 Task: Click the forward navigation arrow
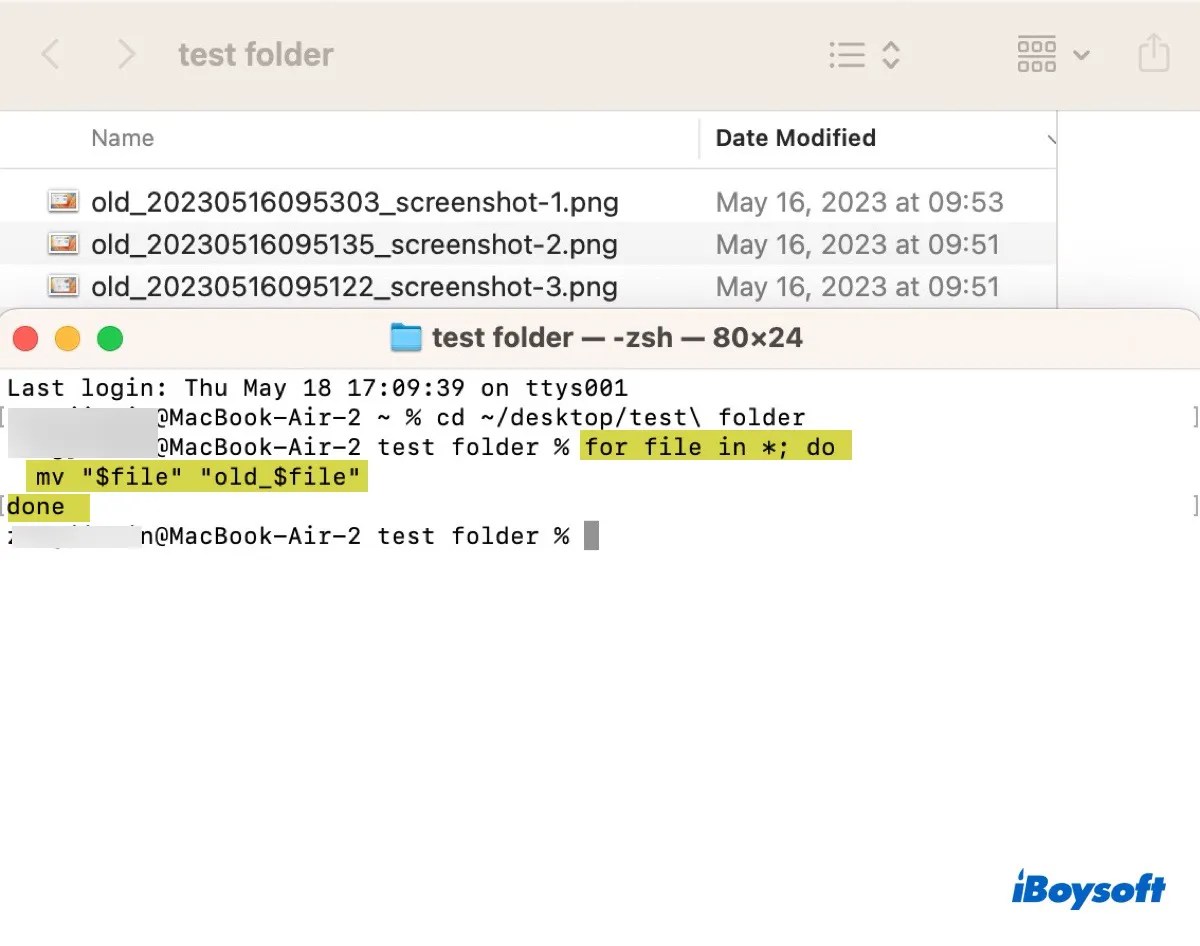[x=126, y=55]
